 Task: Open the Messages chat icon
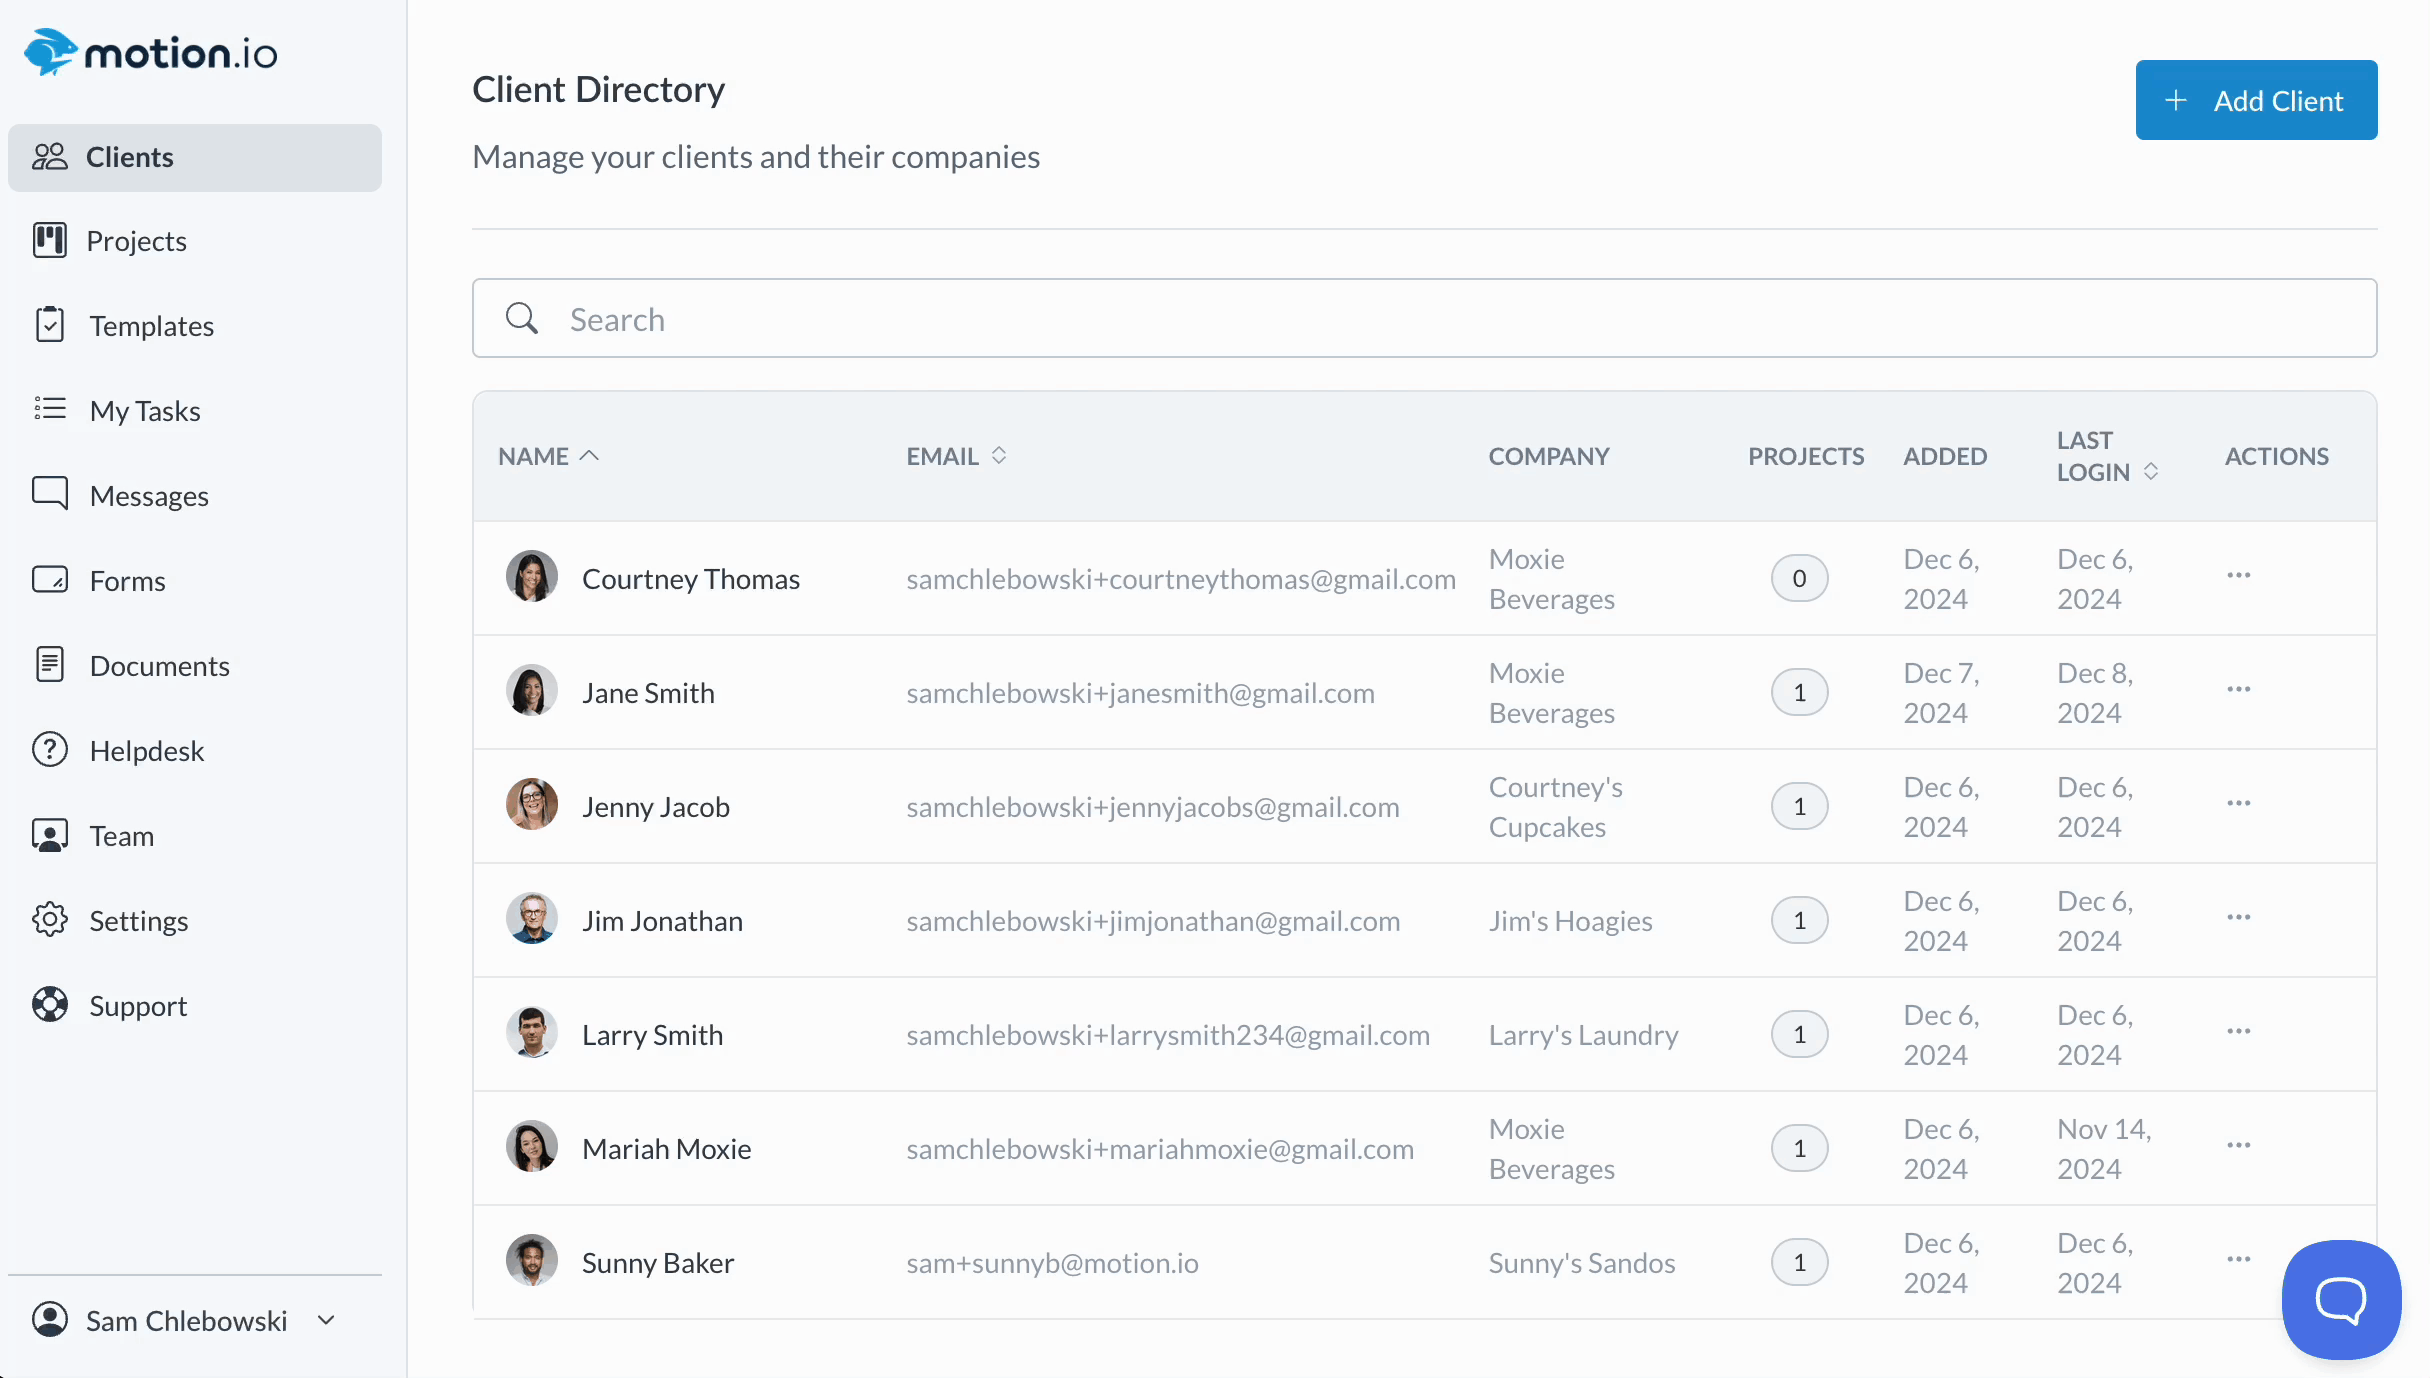(x=50, y=494)
